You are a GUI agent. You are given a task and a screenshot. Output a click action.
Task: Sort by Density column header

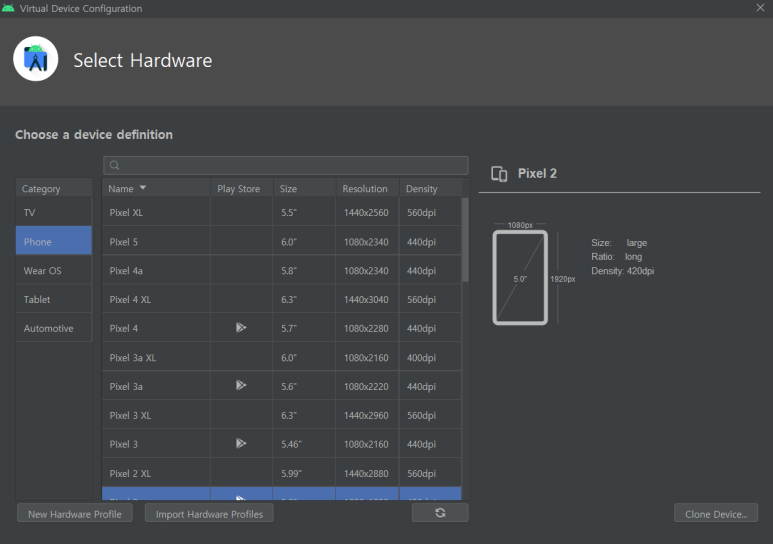click(x=430, y=188)
